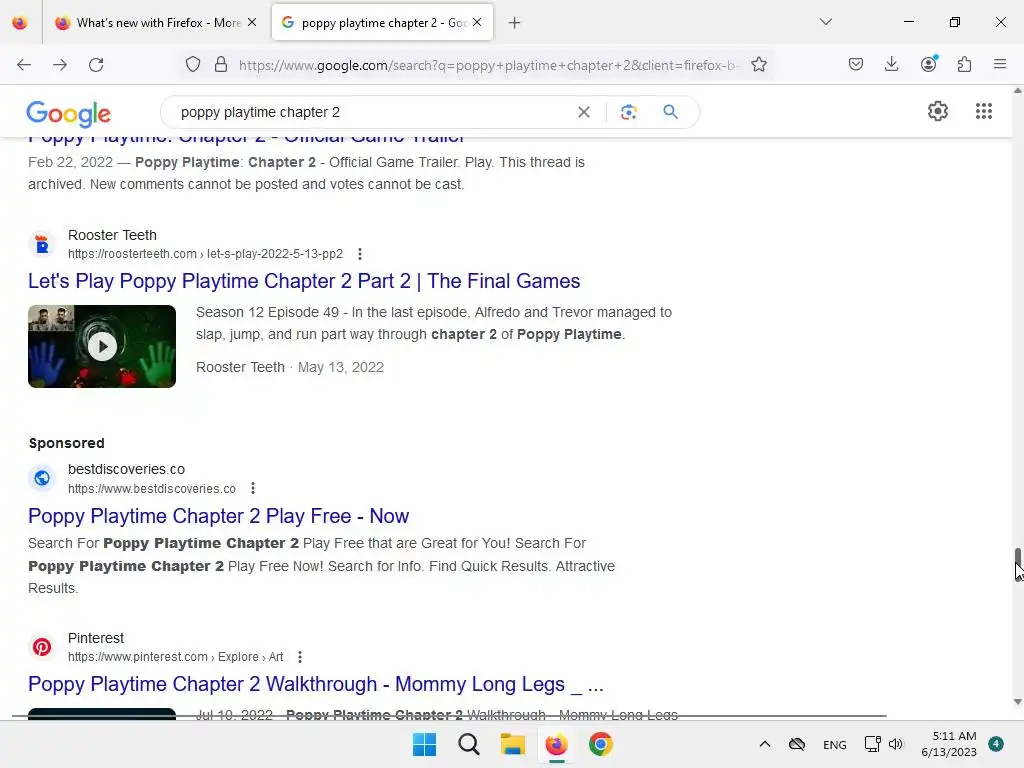
Task: Open Save to Pocket
Action: click(x=856, y=65)
